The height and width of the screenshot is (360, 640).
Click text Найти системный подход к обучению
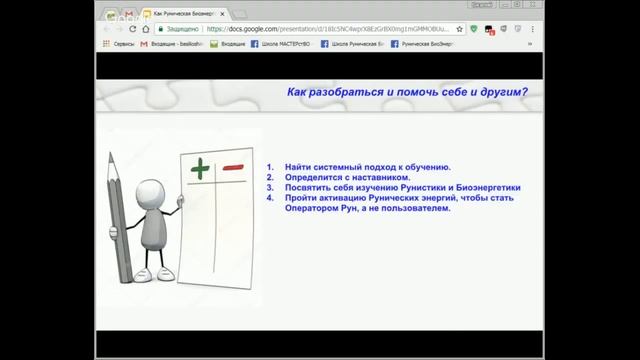click(368, 167)
